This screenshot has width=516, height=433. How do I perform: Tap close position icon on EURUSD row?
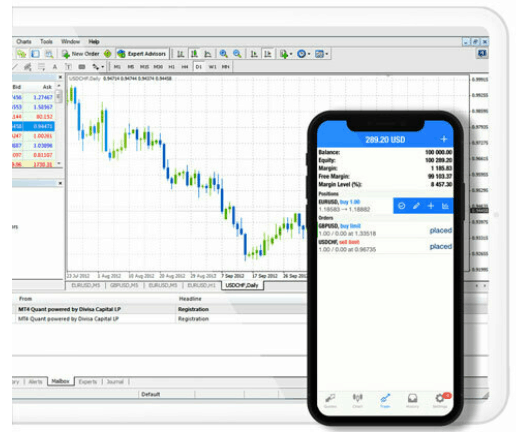coord(402,206)
